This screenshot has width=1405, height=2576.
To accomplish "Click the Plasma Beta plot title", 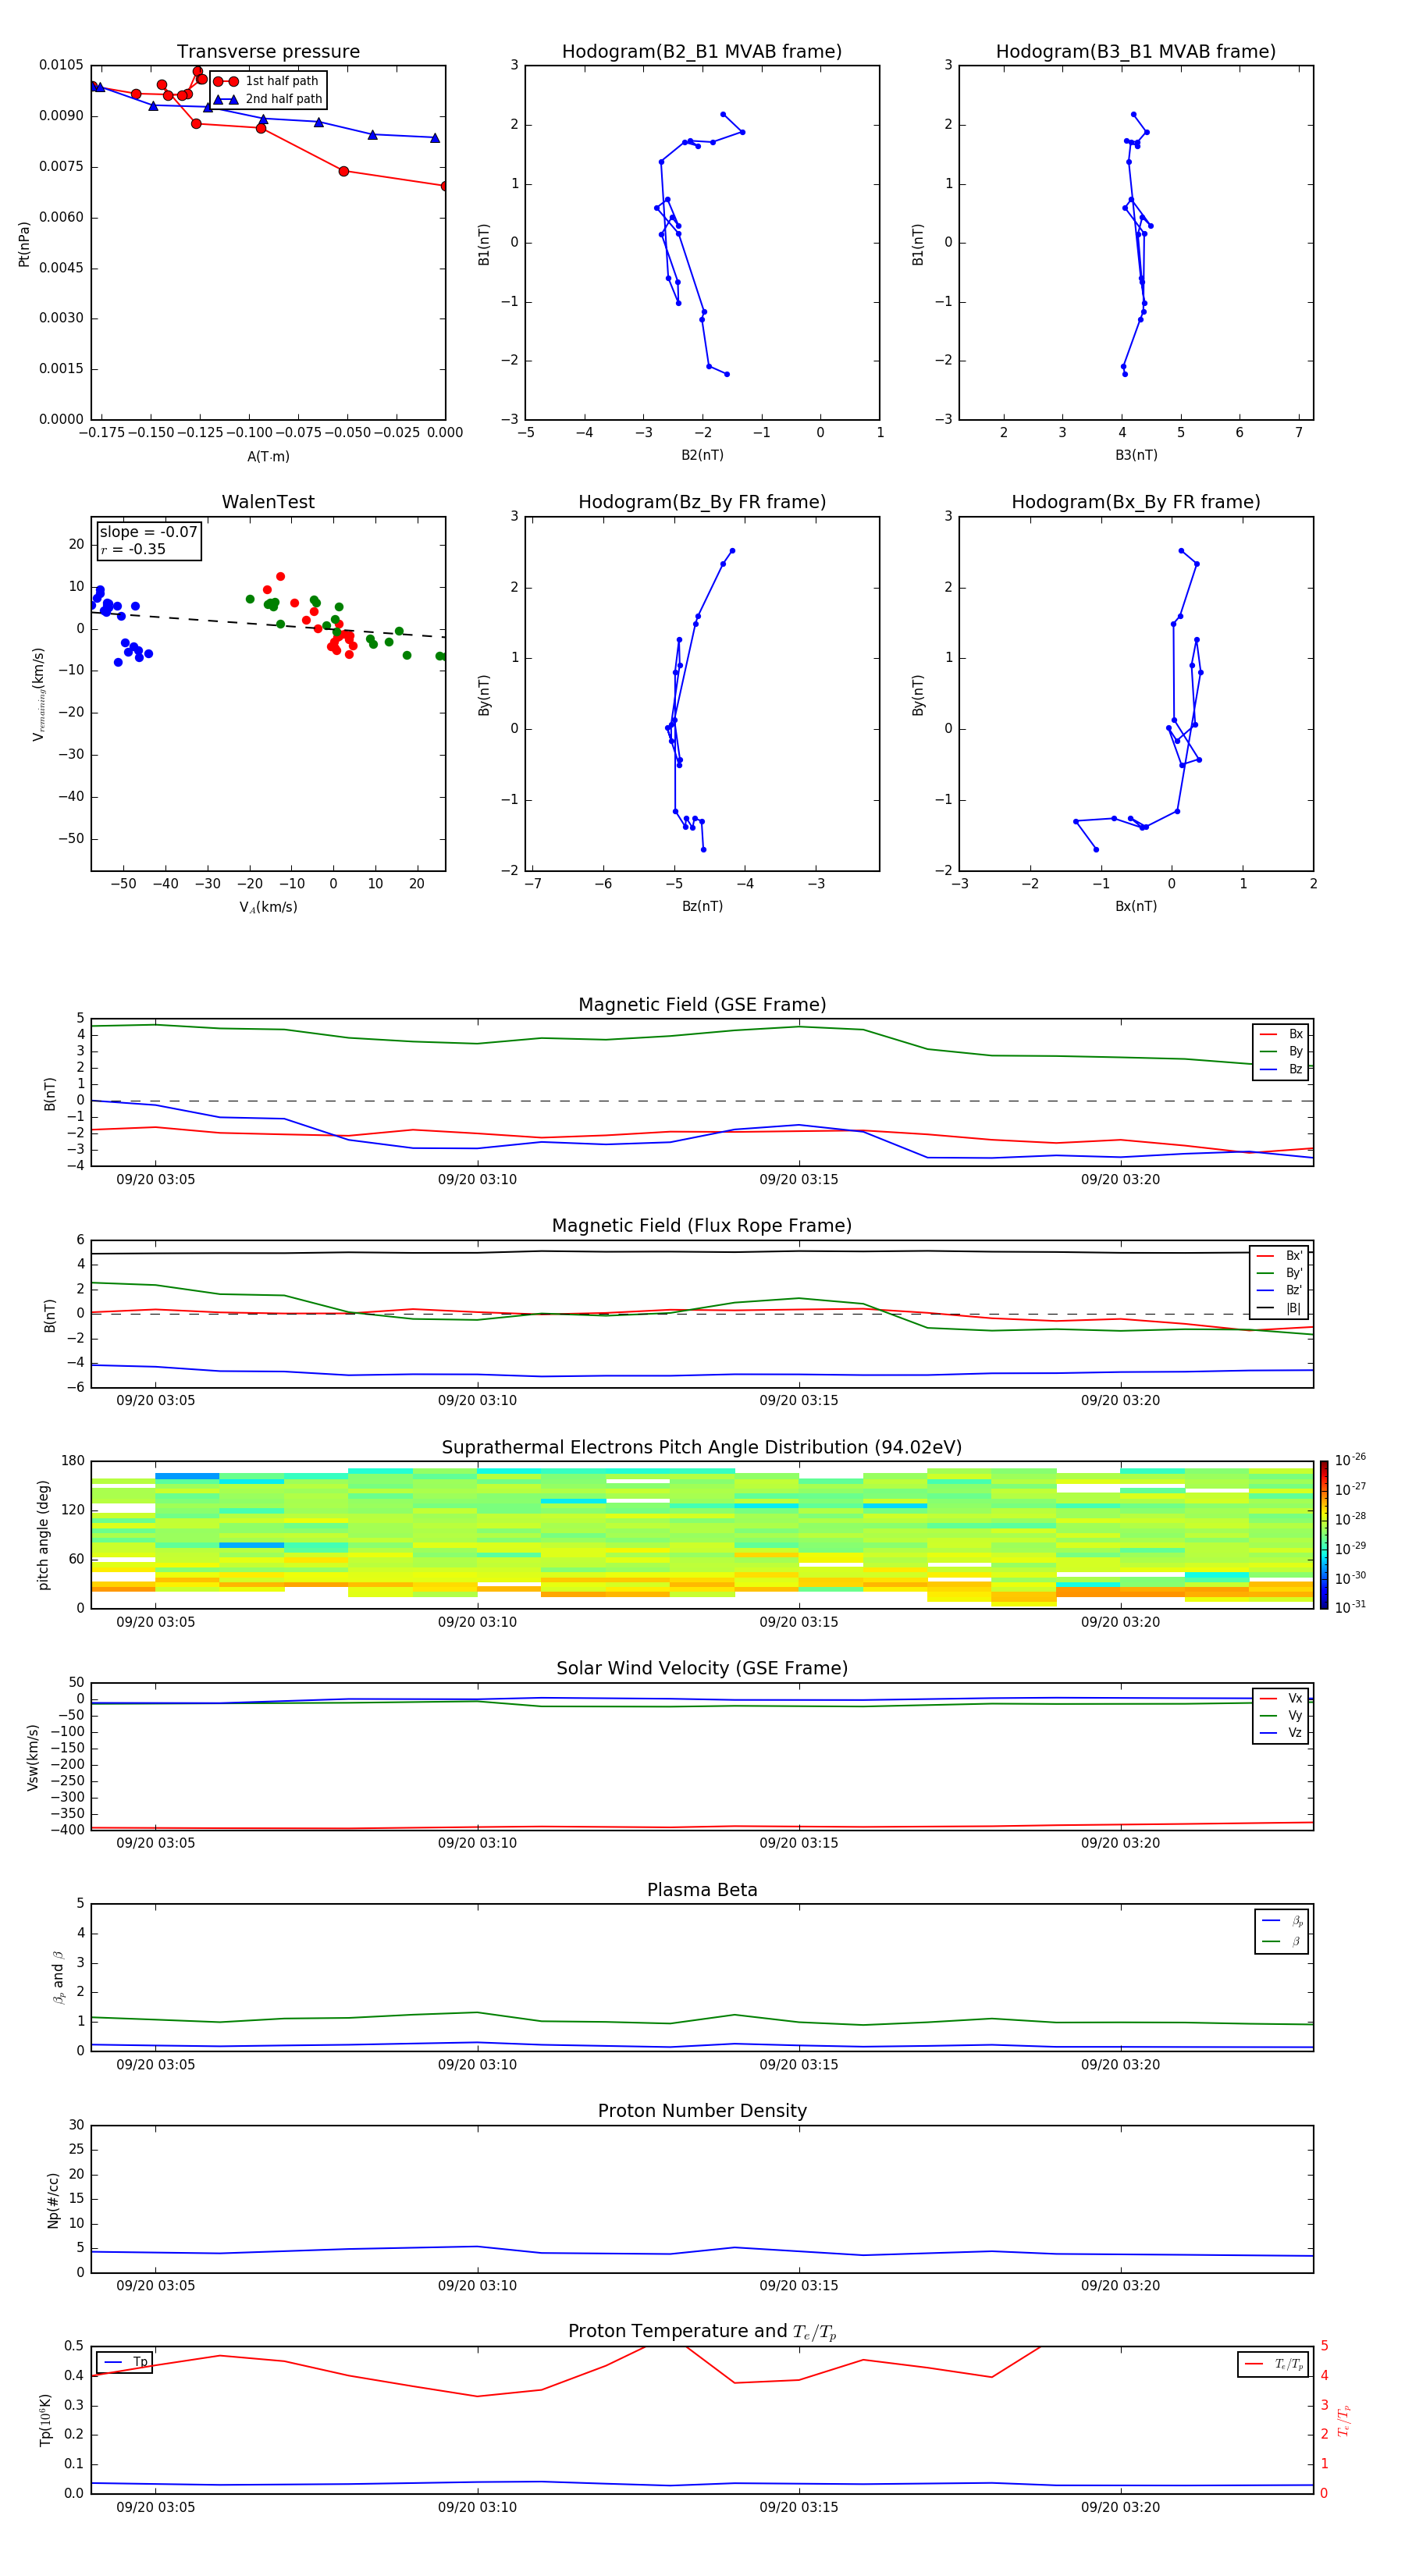I will click(x=702, y=1890).
